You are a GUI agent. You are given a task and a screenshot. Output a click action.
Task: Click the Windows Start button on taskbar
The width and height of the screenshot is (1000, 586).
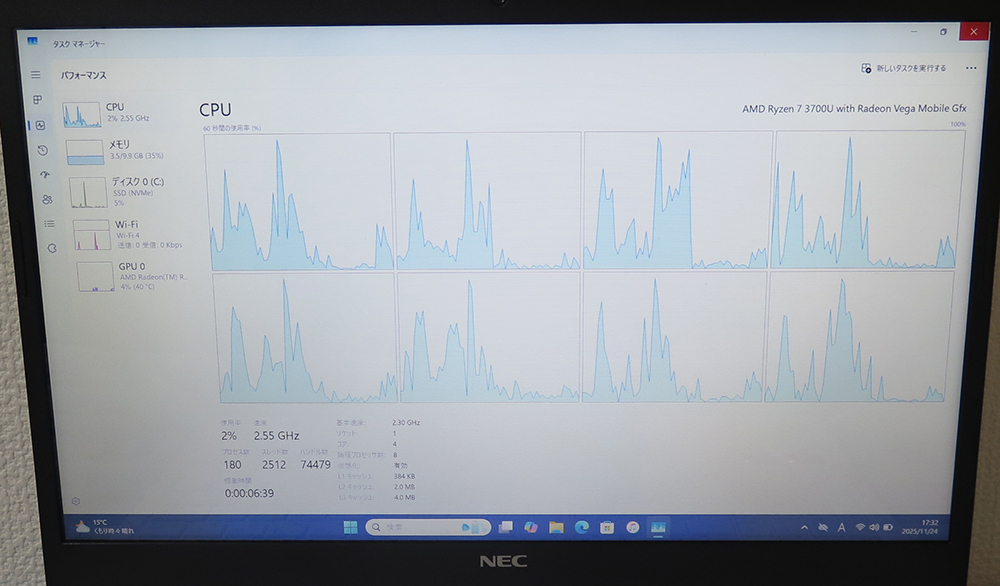(x=349, y=526)
